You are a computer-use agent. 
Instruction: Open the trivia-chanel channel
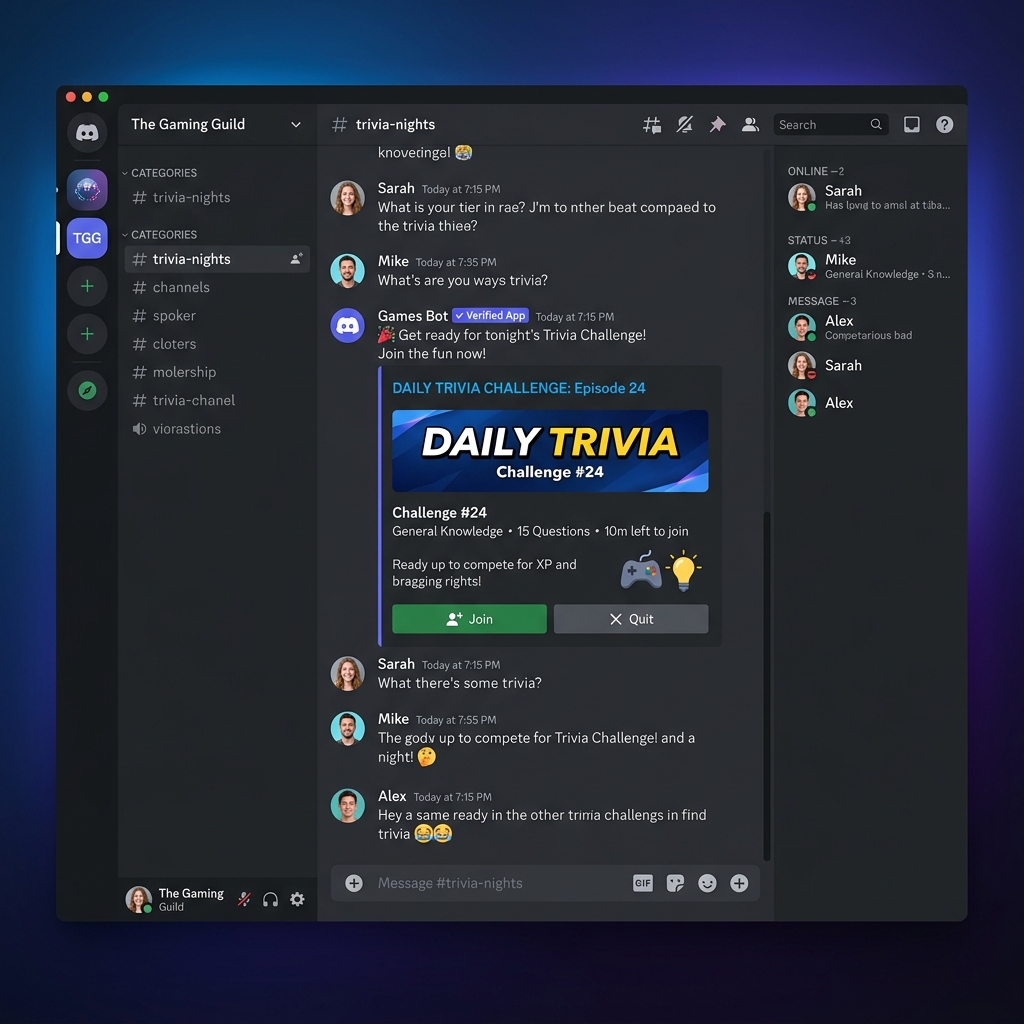click(217, 400)
